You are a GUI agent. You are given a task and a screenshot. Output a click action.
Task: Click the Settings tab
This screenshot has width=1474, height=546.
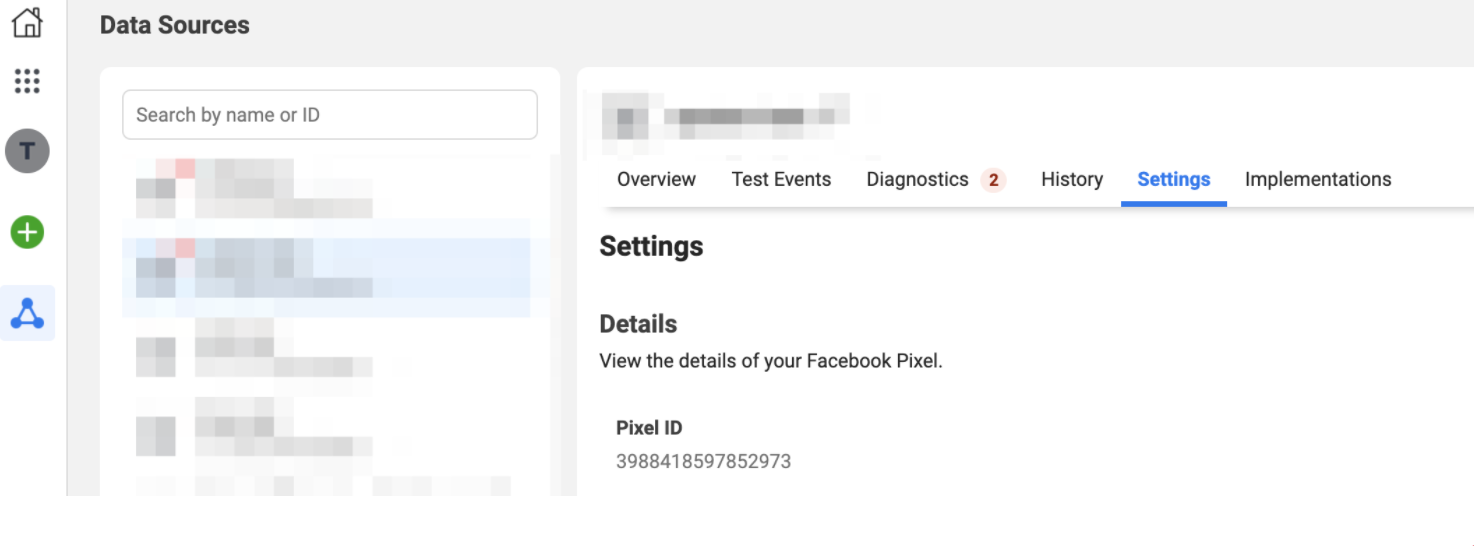tap(1173, 180)
